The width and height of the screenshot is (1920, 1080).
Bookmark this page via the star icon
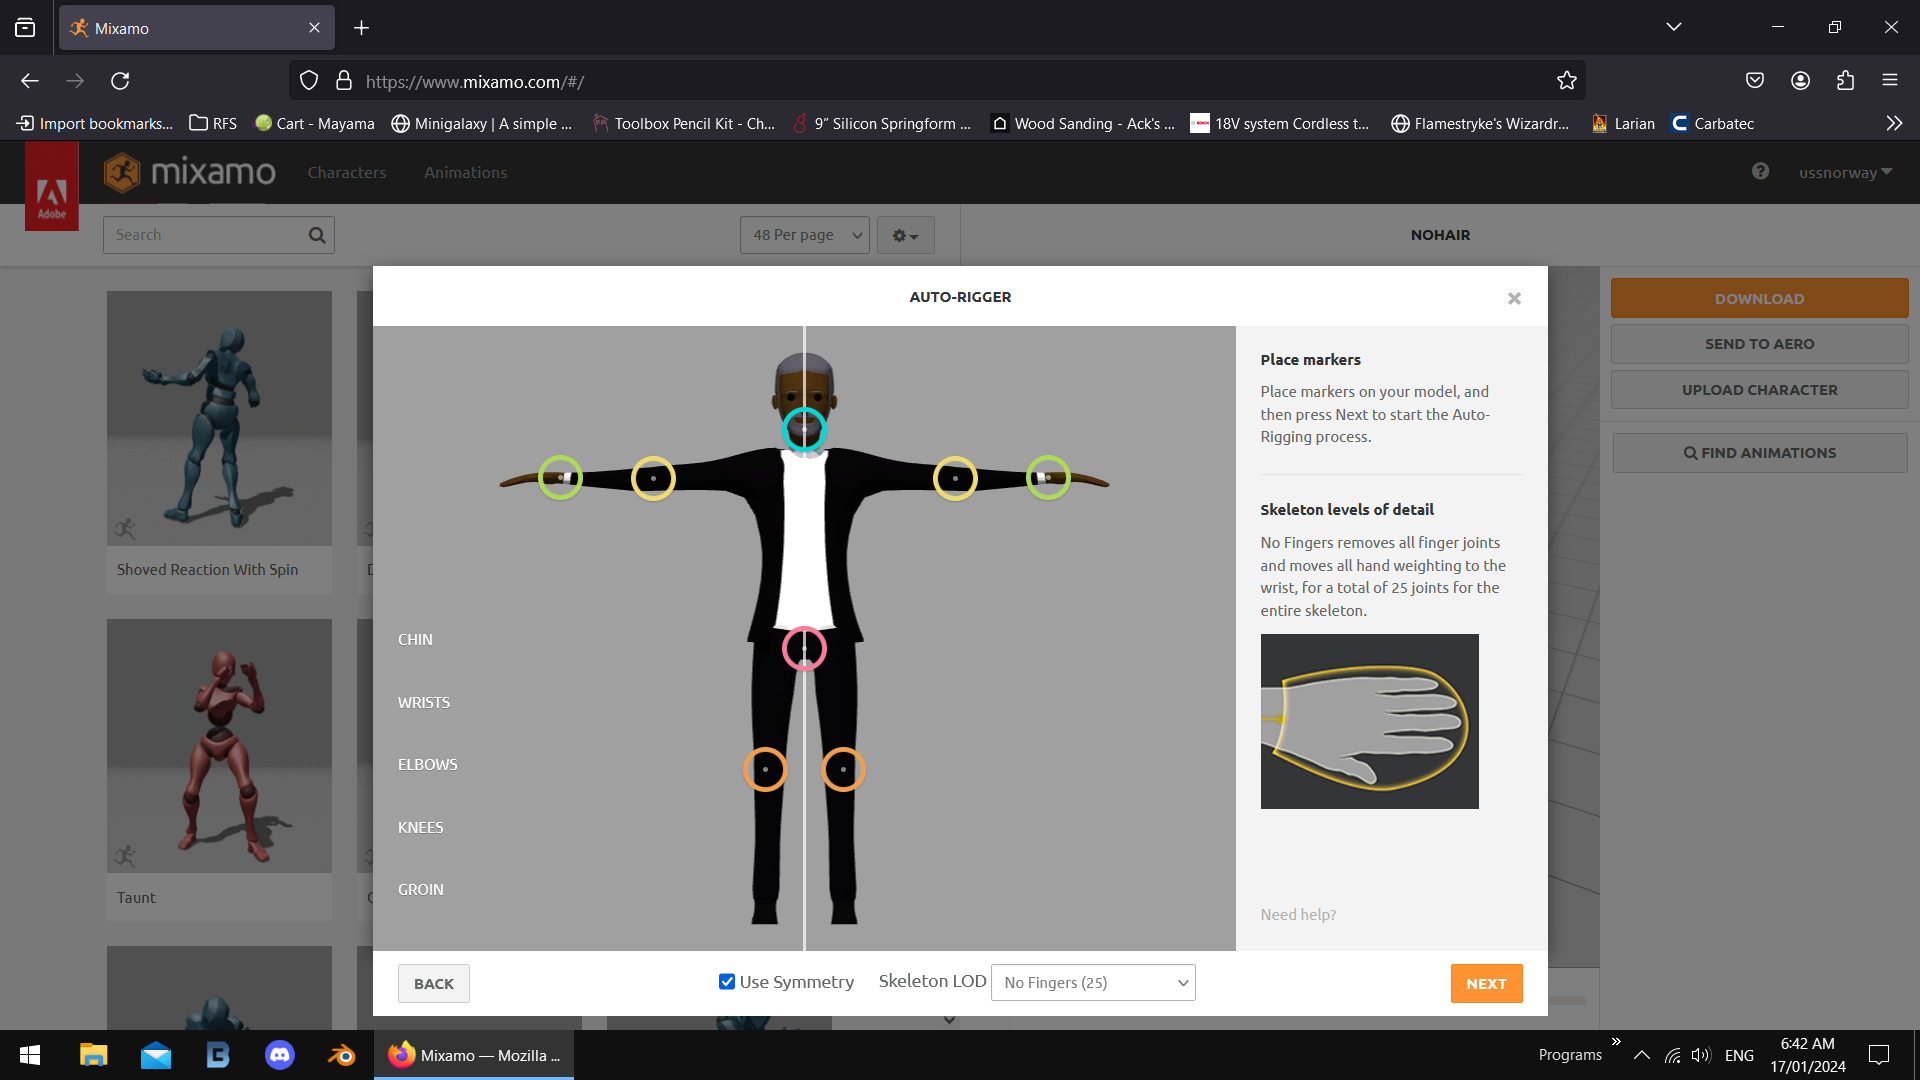1566,80
